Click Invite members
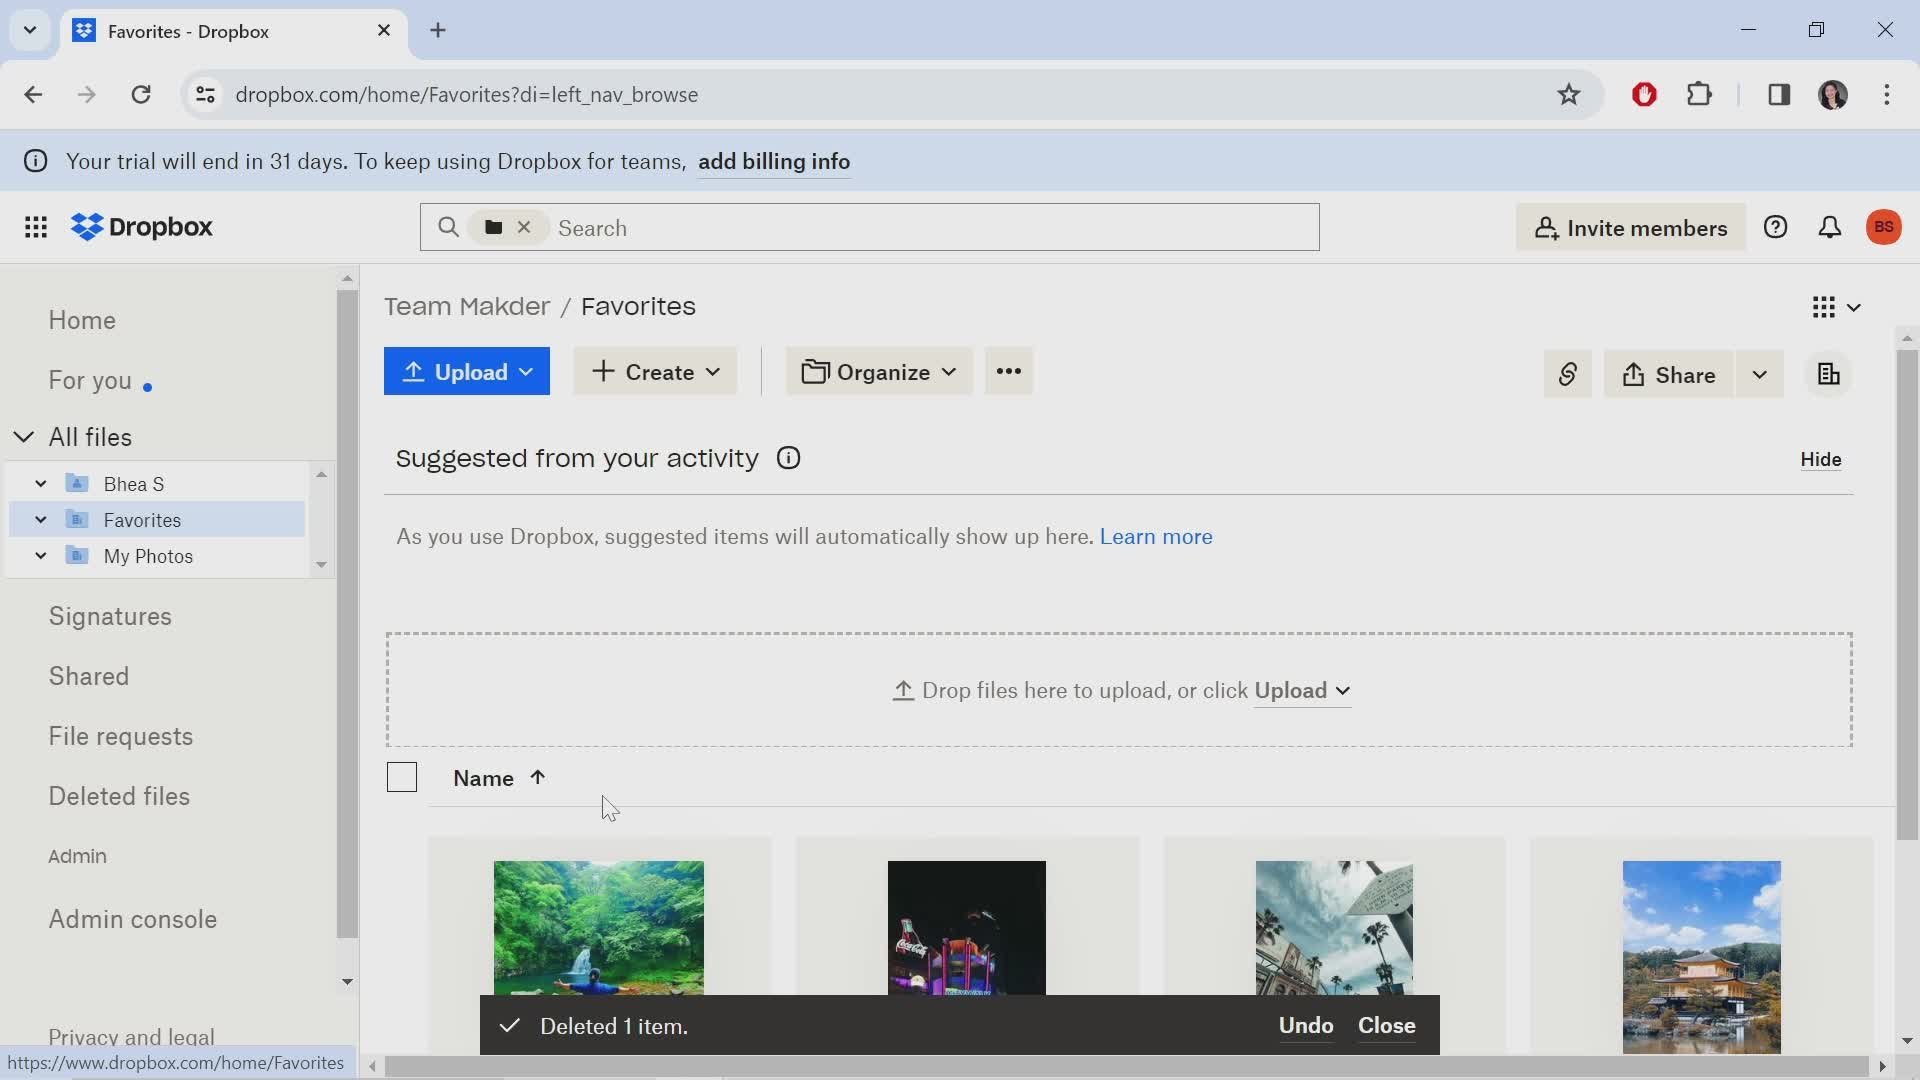Image resolution: width=1920 pixels, height=1080 pixels. tap(1631, 228)
